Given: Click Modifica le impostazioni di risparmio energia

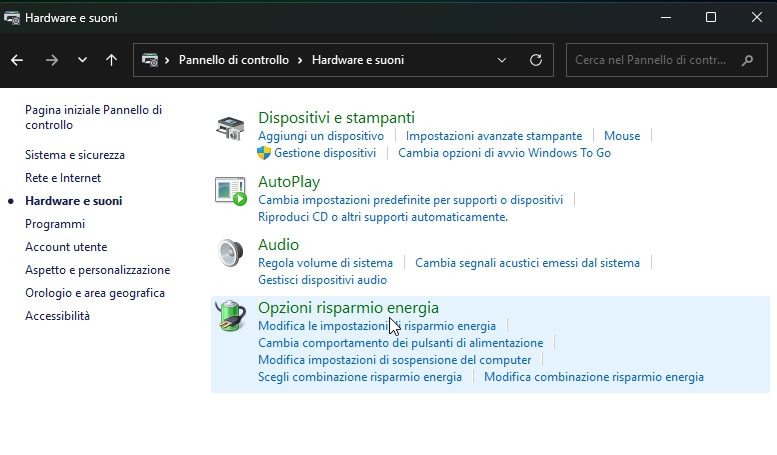Looking at the screenshot, I should 377,326.
